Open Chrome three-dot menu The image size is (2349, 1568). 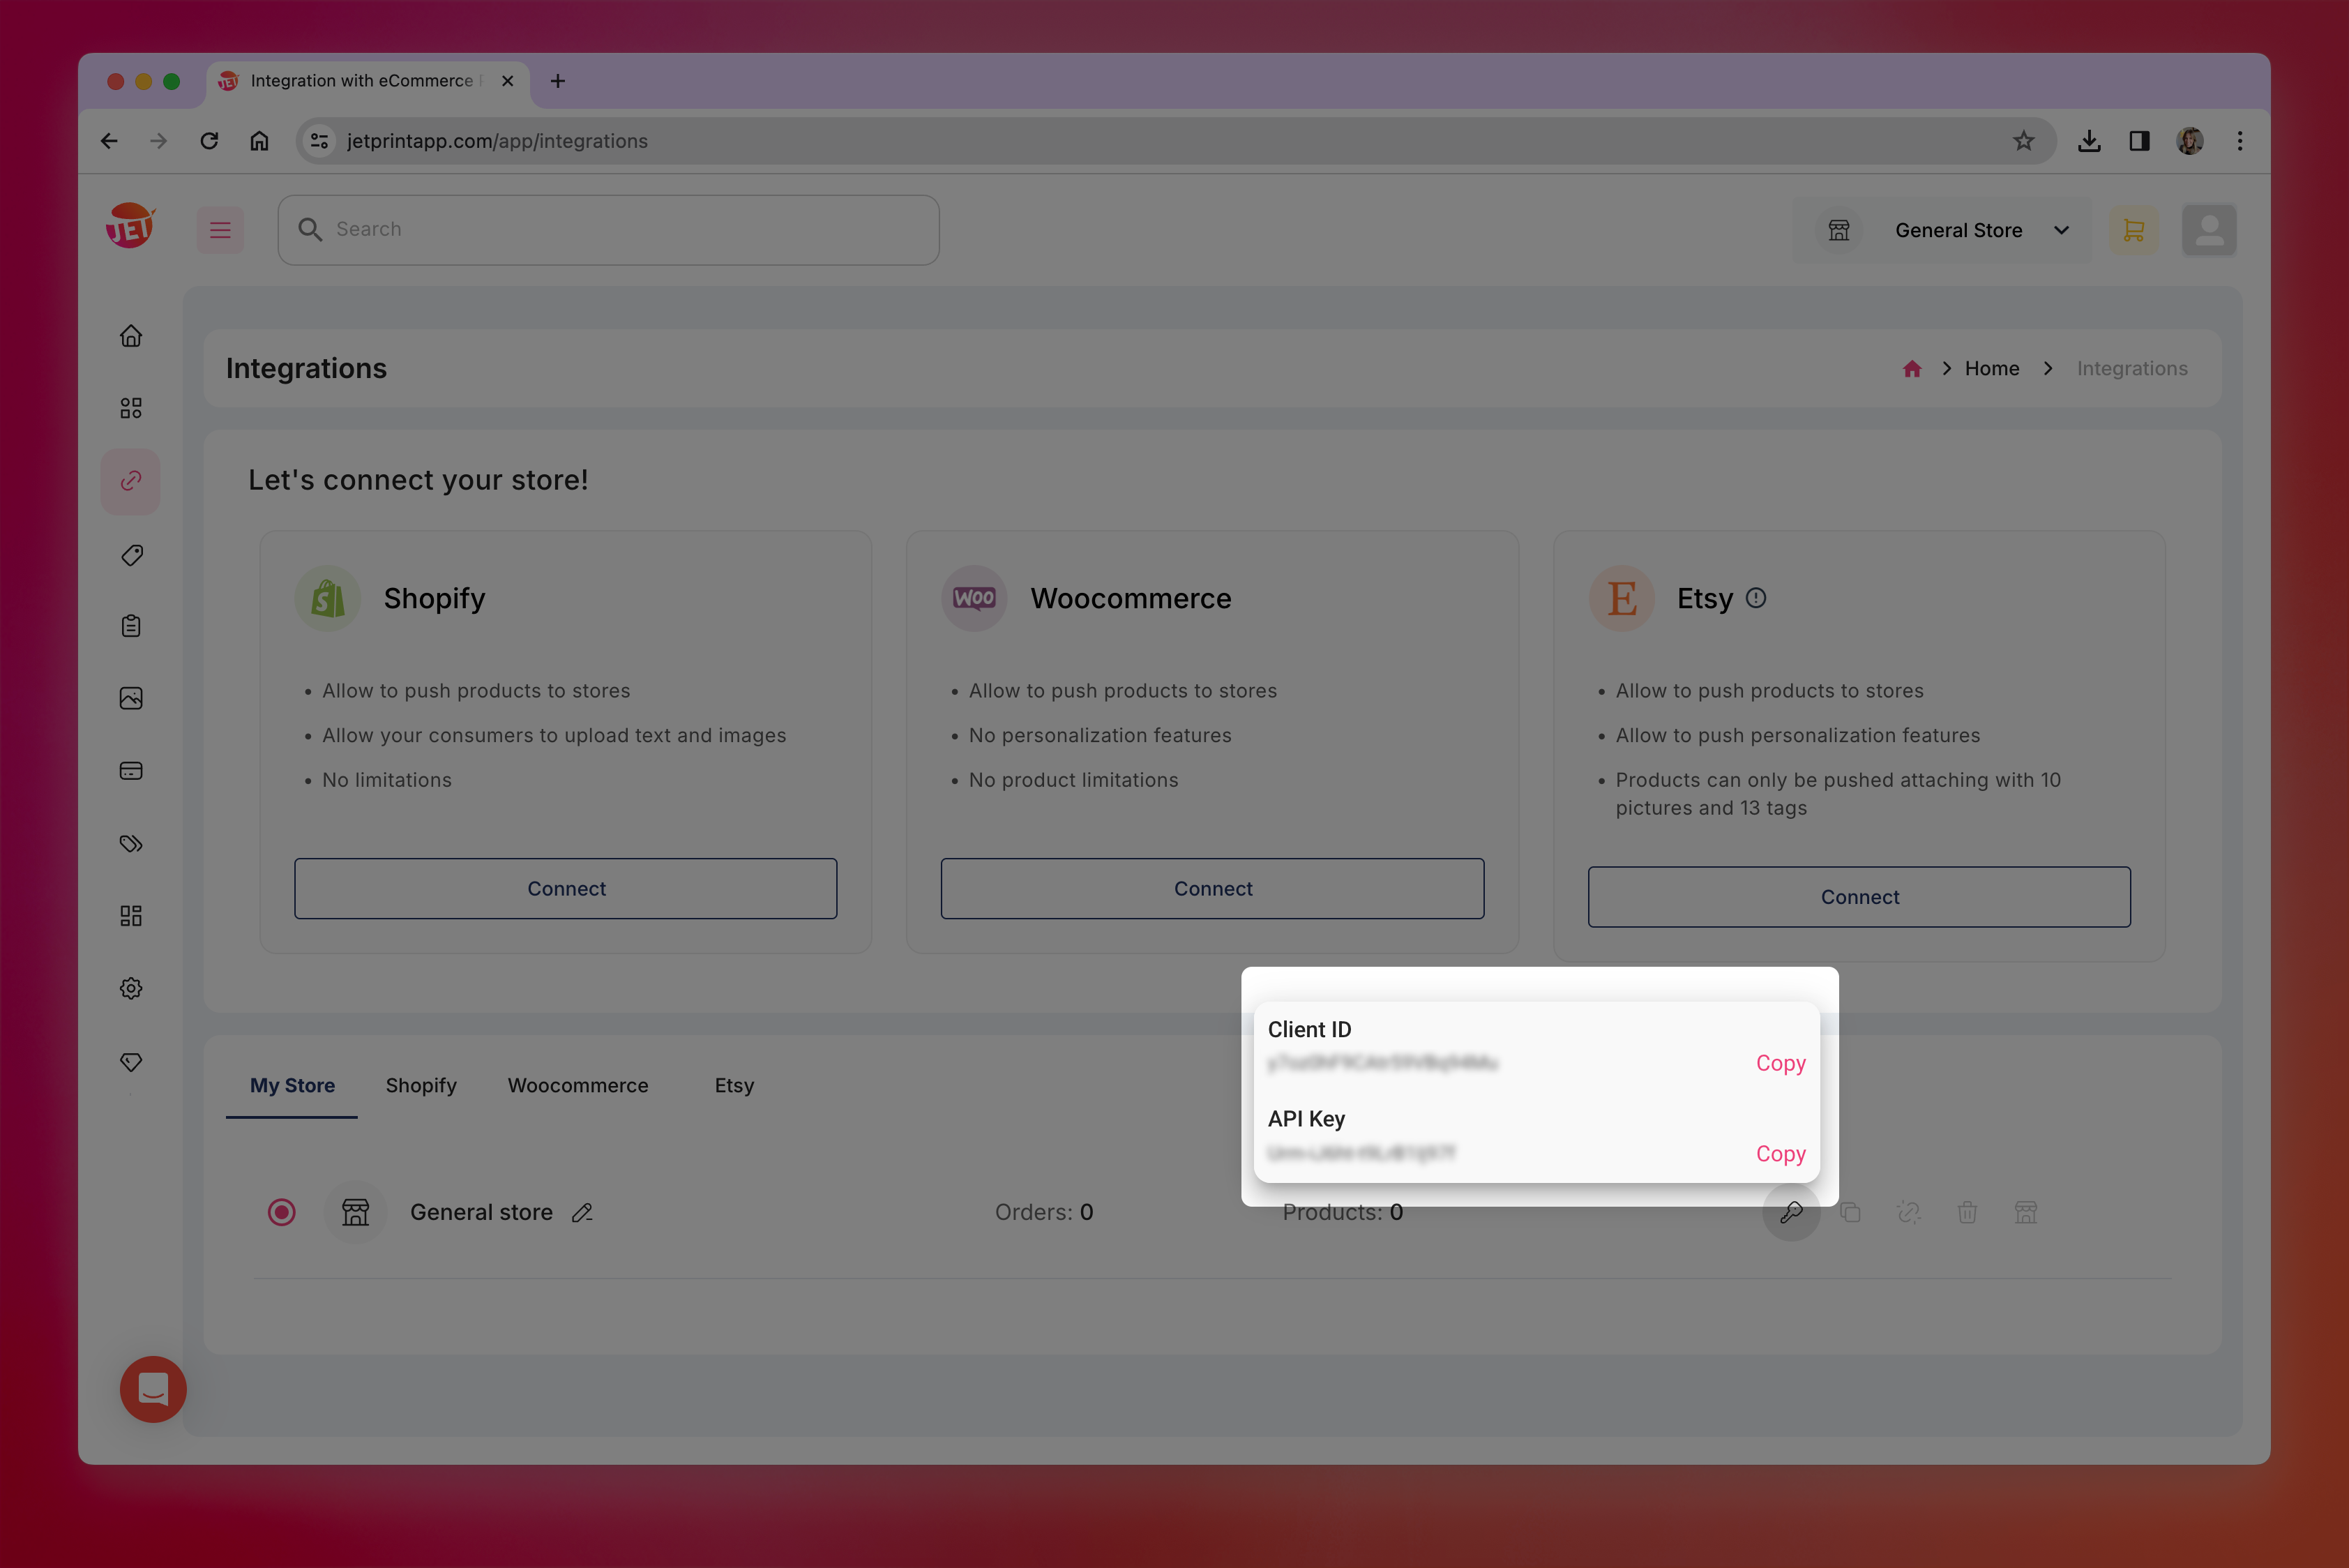(x=2240, y=141)
